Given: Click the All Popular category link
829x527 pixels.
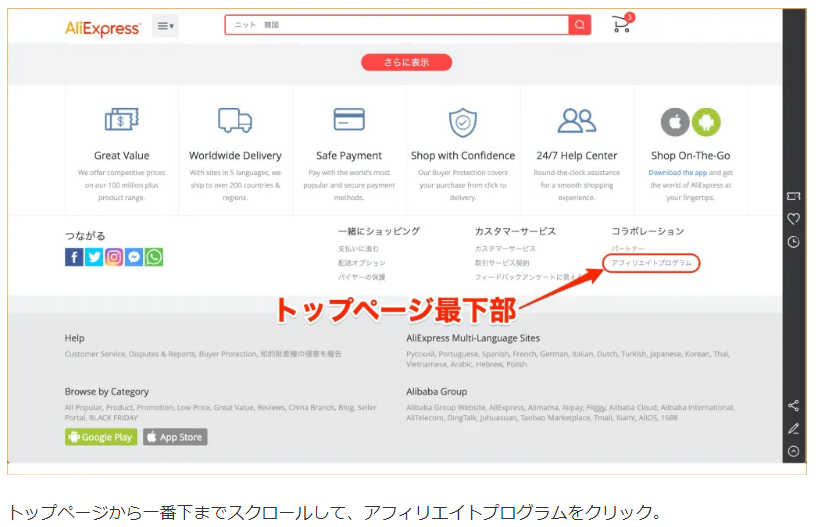Looking at the screenshot, I should coord(83,408).
